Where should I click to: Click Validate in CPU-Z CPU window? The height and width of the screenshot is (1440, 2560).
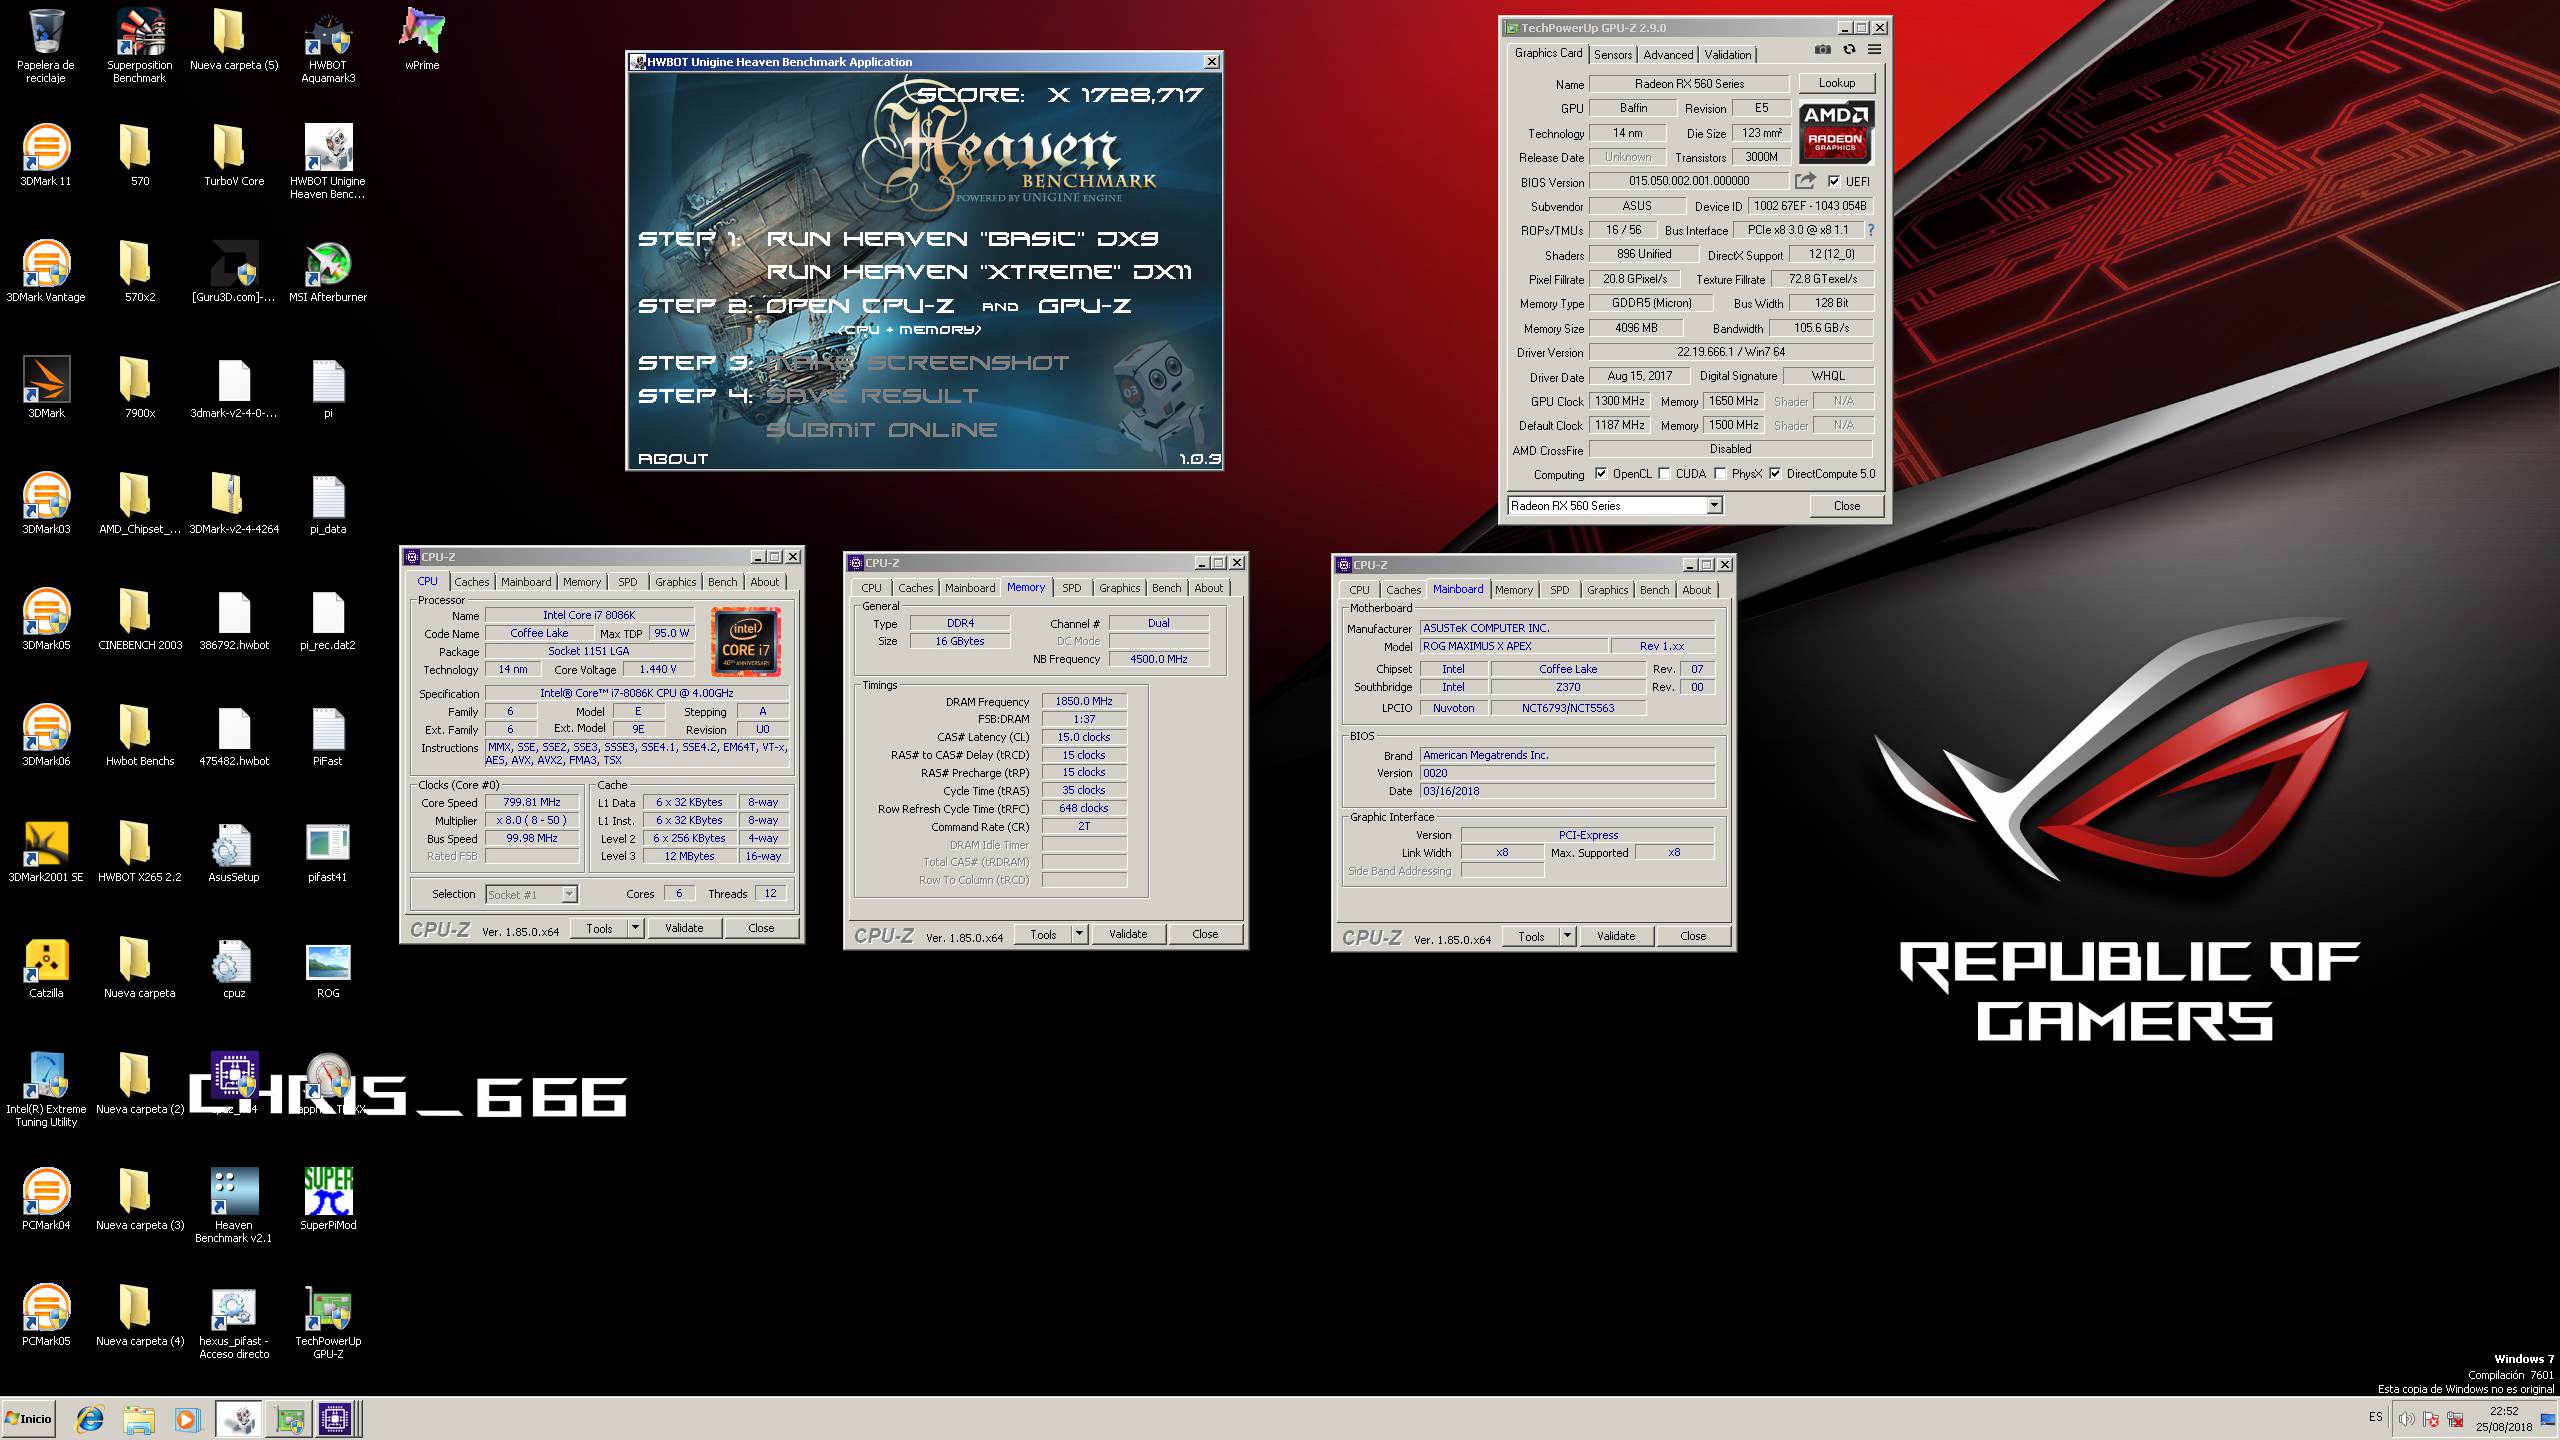(x=684, y=928)
